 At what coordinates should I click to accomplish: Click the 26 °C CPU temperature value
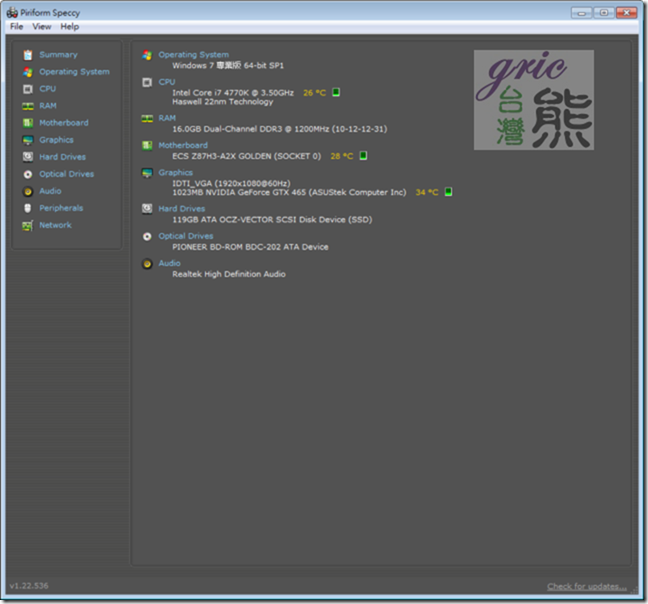click(314, 93)
